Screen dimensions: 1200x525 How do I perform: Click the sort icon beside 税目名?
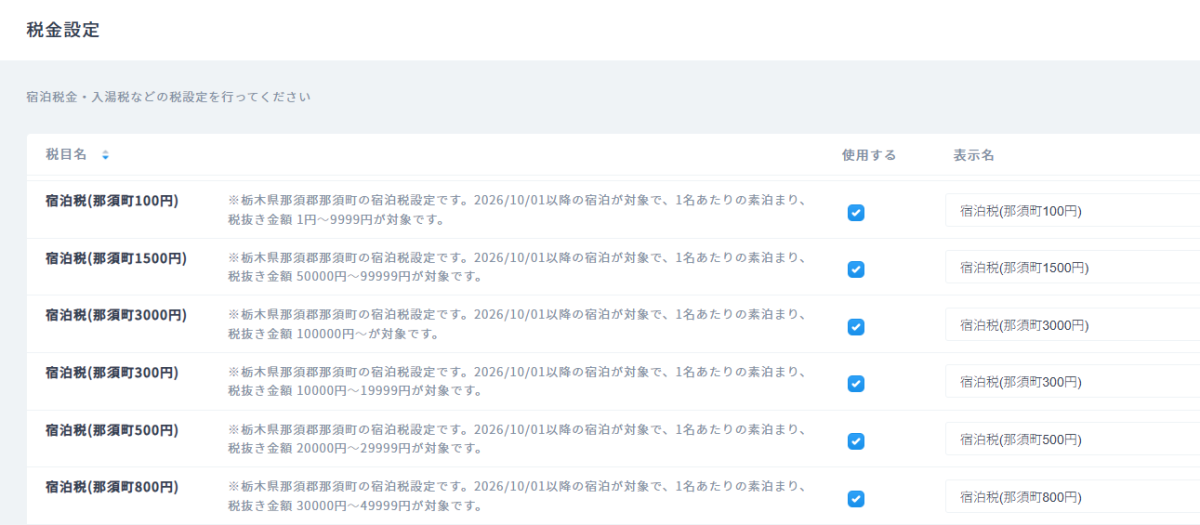pos(105,156)
